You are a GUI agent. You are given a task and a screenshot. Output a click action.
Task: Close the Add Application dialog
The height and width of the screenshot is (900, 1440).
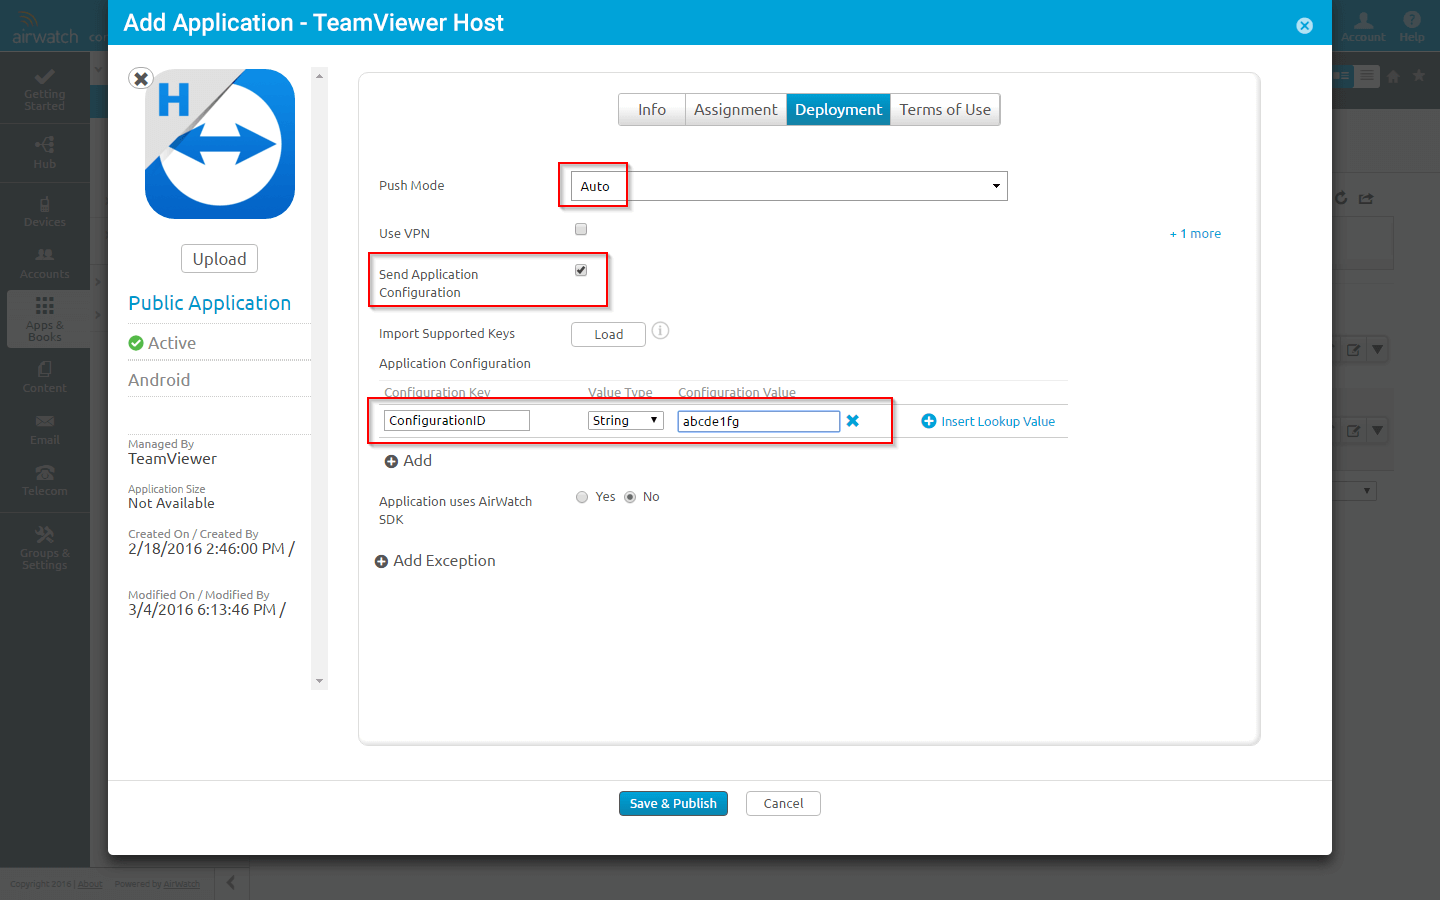(x=1304, y=26)
